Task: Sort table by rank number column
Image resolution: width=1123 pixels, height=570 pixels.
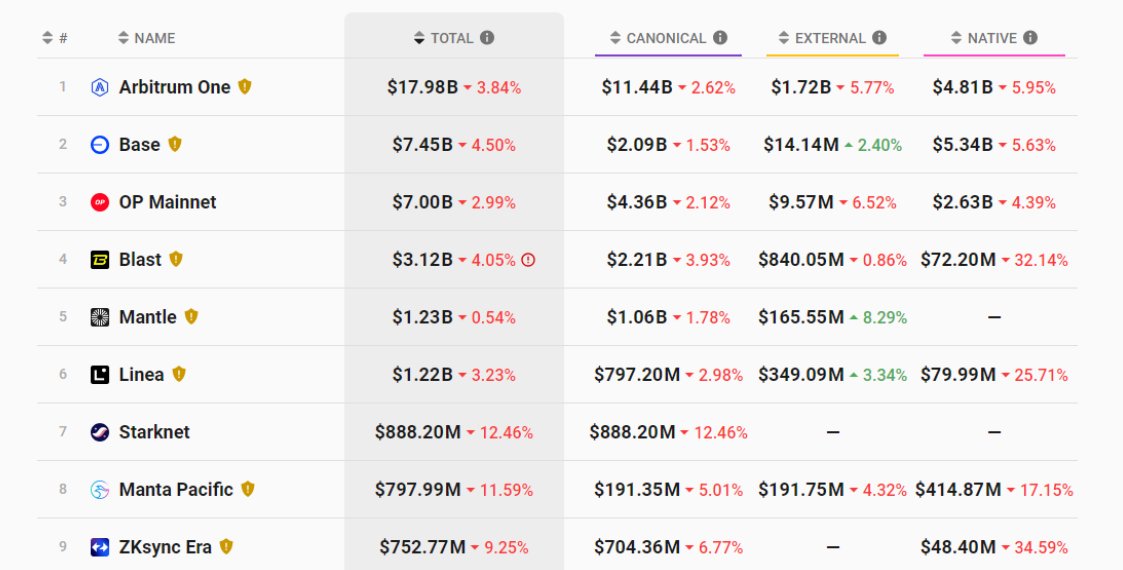Action: (54, 38)
